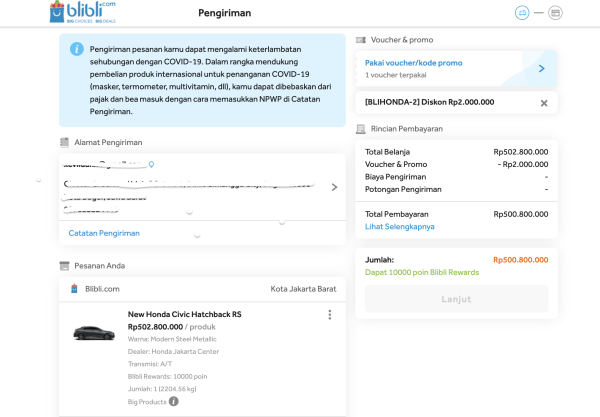The image size is (600, 417).
Task: Click the Alamat Pengiriman address icon
Action: pos(64,142)
